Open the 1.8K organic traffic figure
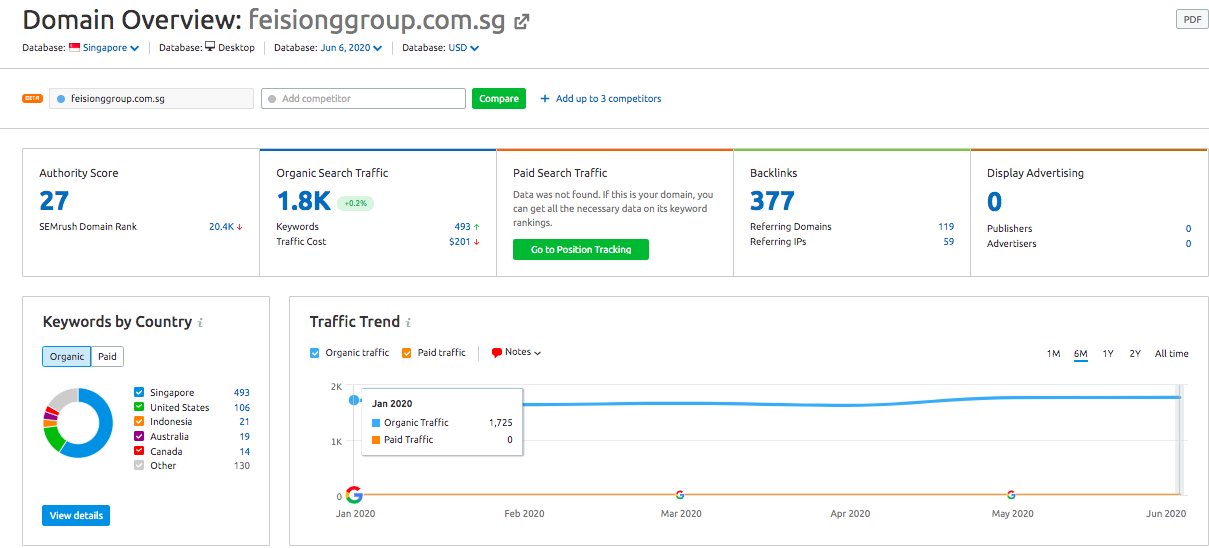 [x=303, y=201]
